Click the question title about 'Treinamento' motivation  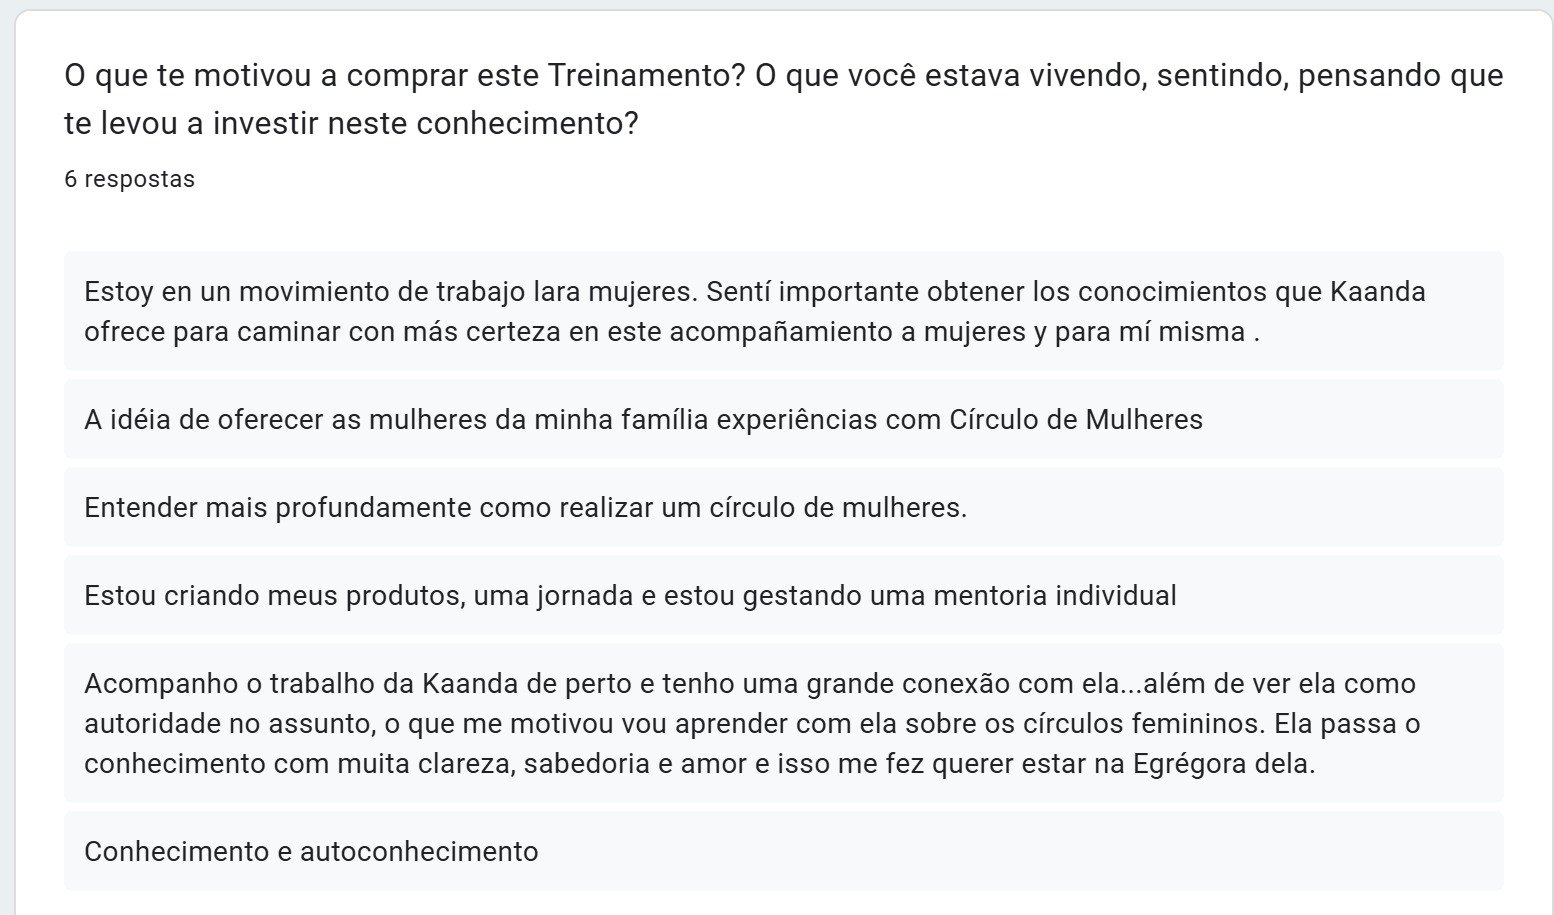coord(783,77)
